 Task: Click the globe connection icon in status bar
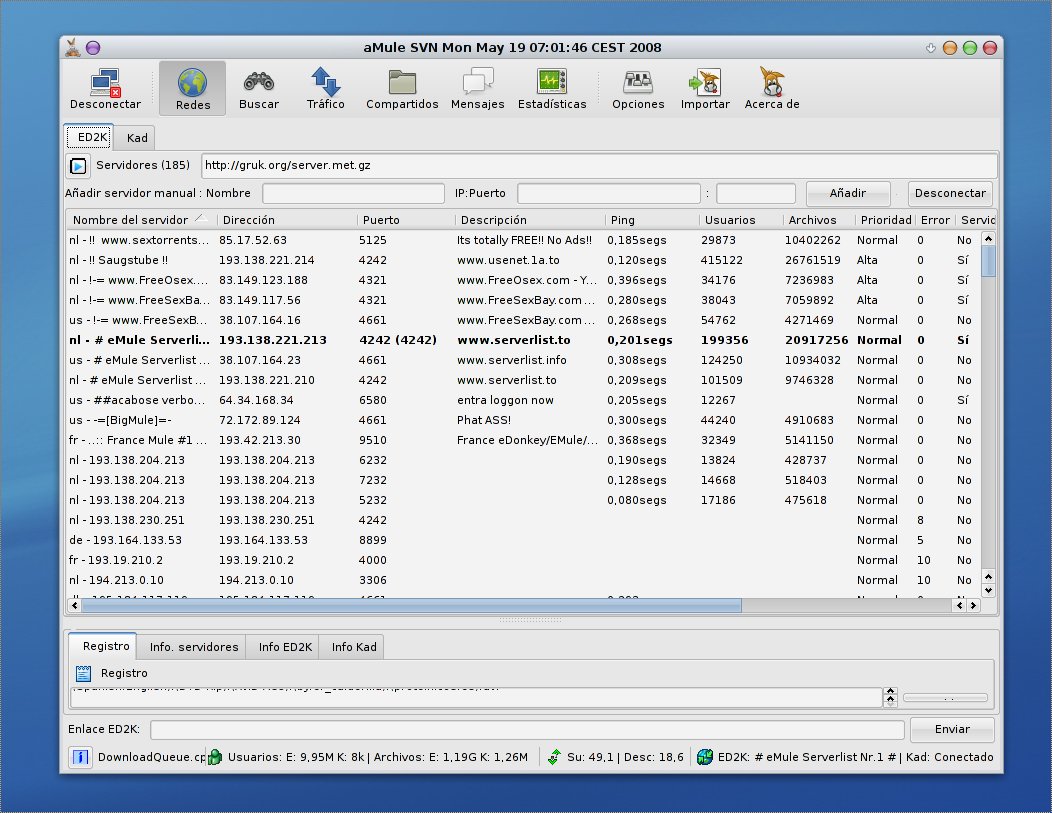tap(704, 757)
